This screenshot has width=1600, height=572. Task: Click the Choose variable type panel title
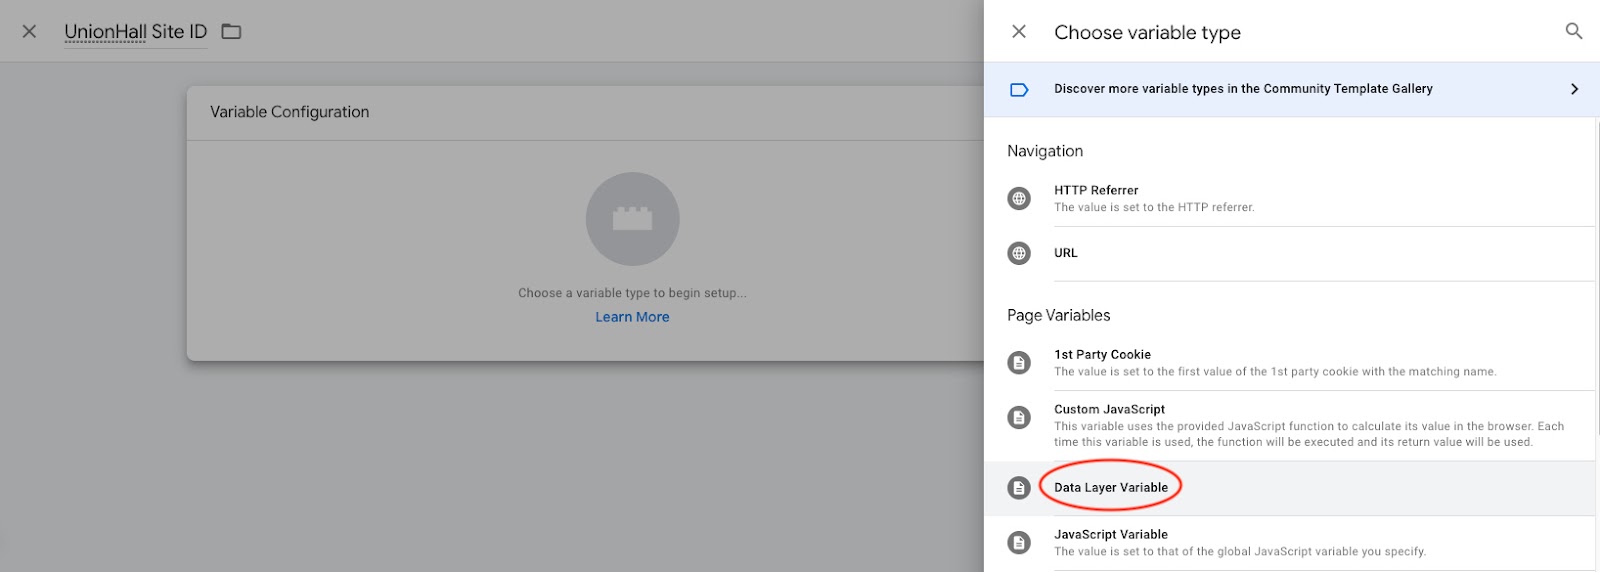tap(1147, 32)
